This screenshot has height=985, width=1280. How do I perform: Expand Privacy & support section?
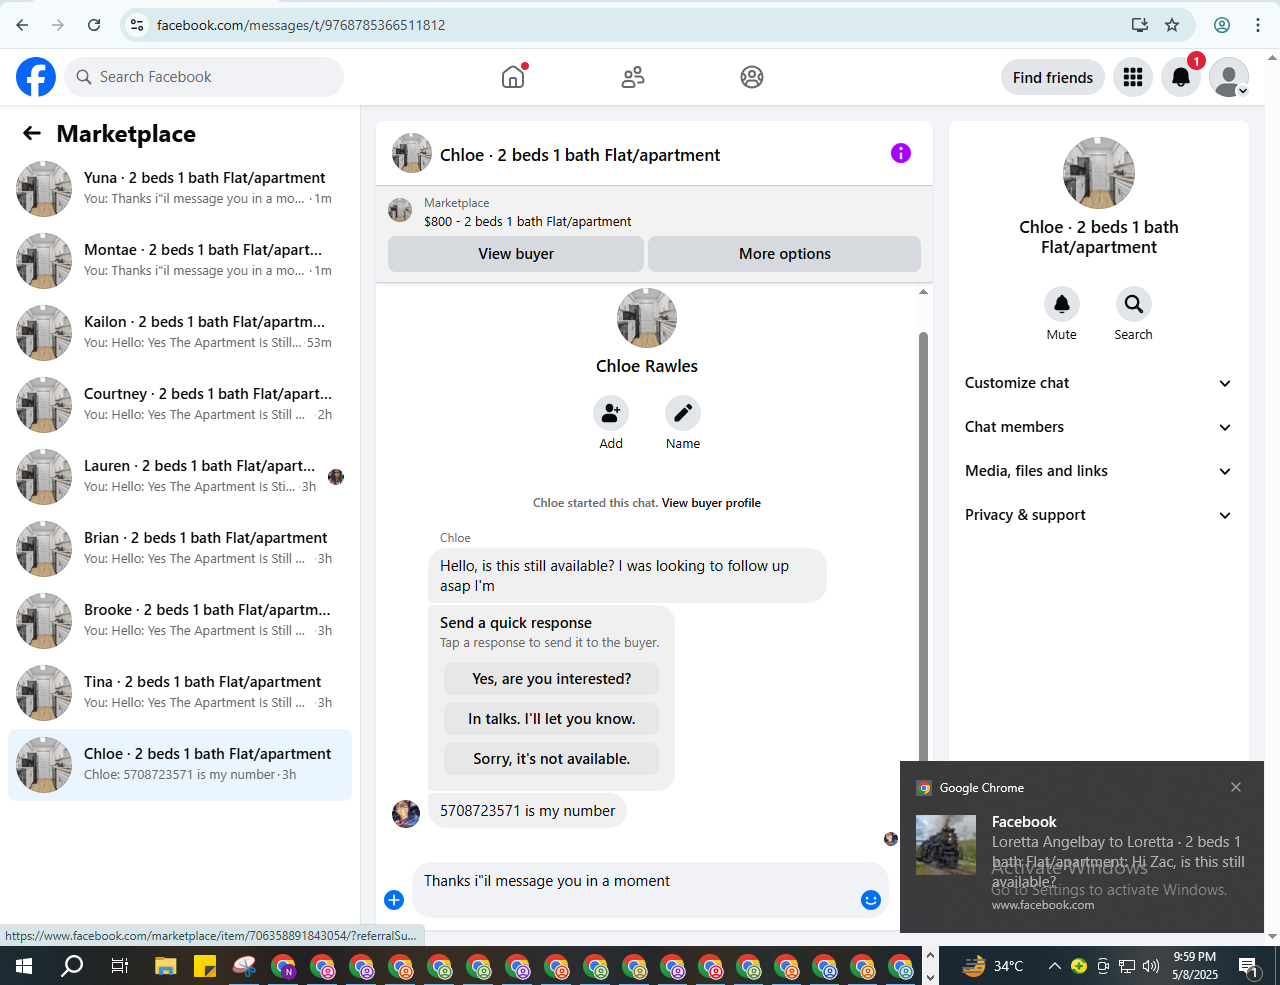pos(1099,515)
